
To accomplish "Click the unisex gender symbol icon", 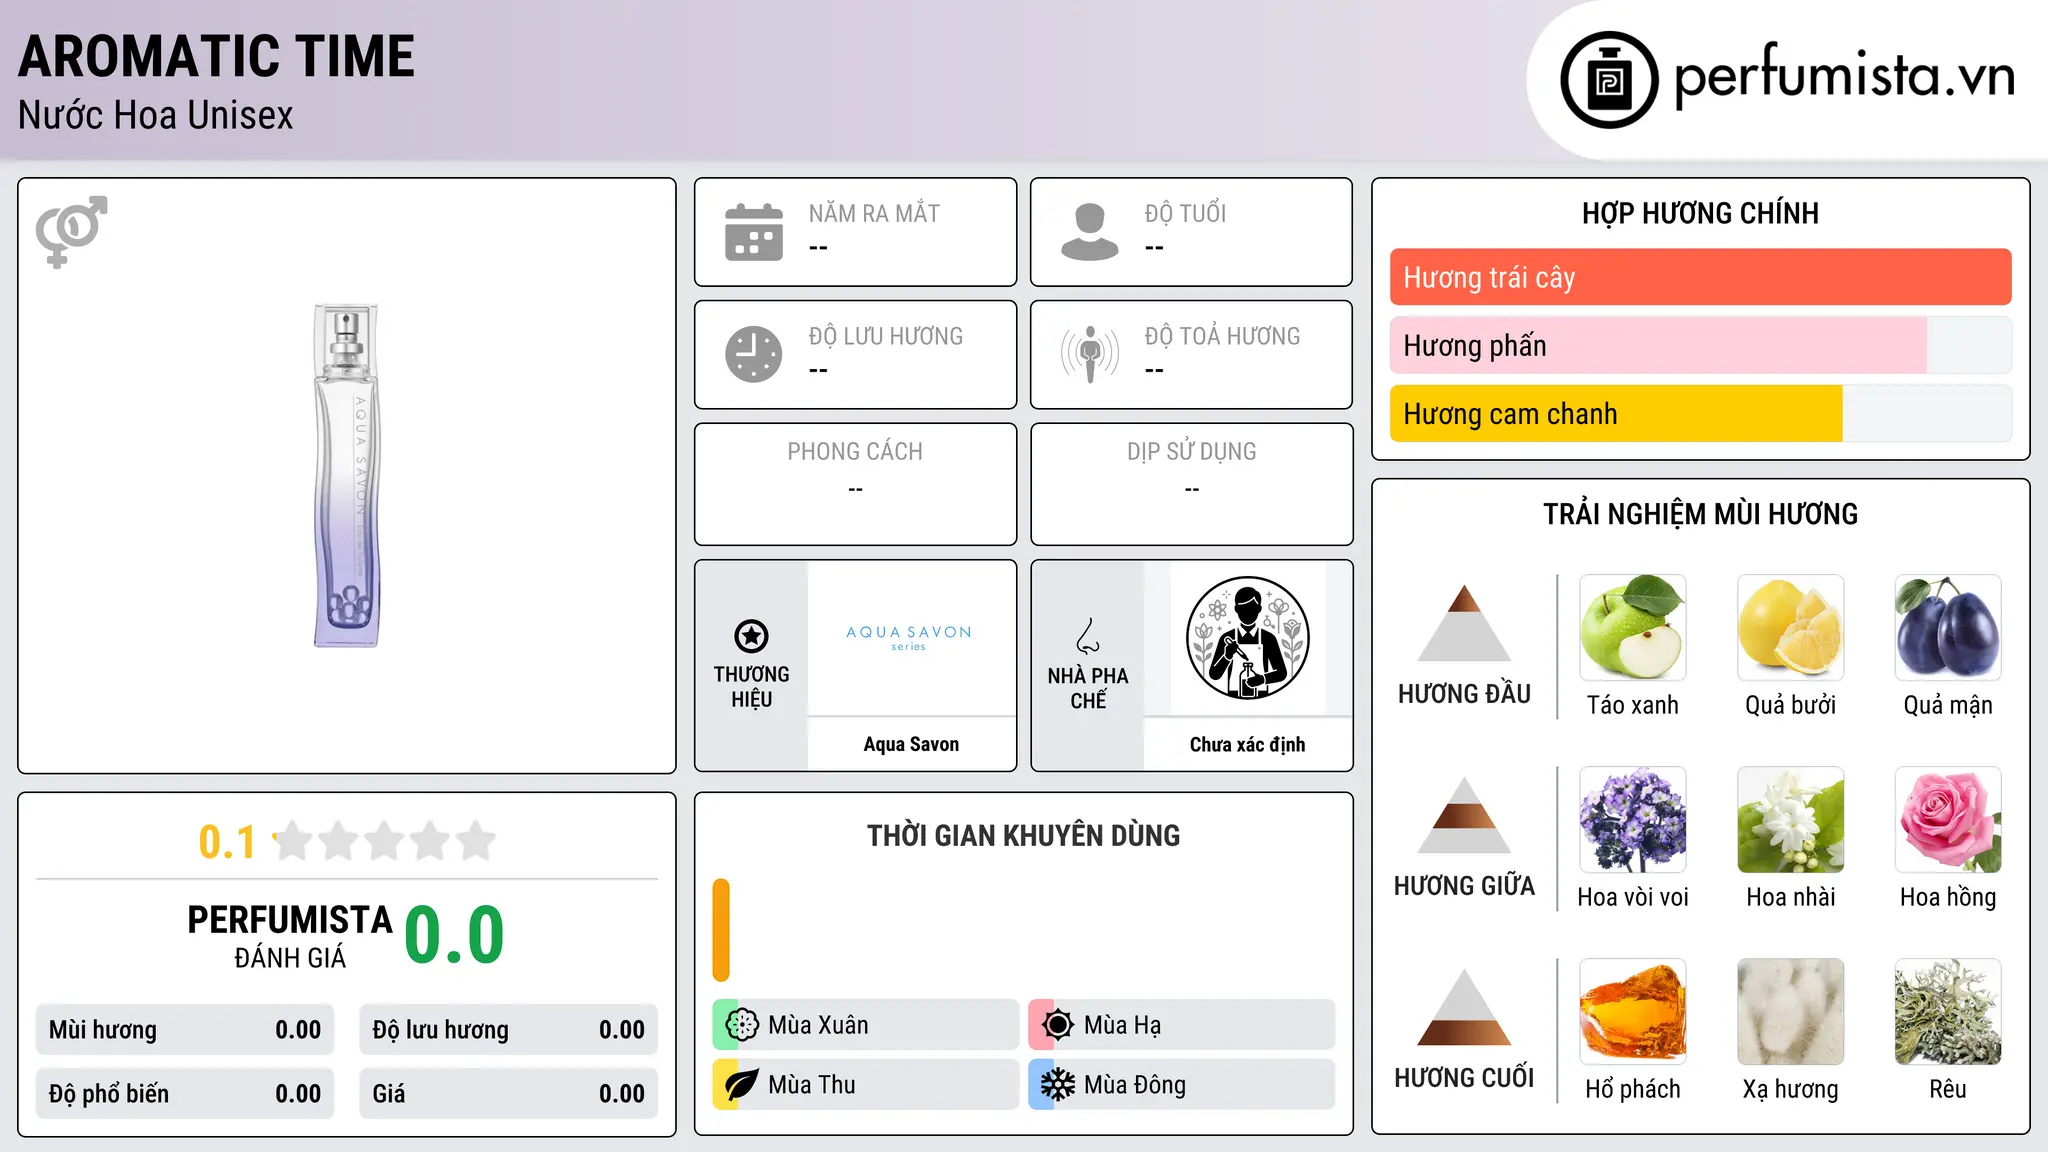I will 71,231.
